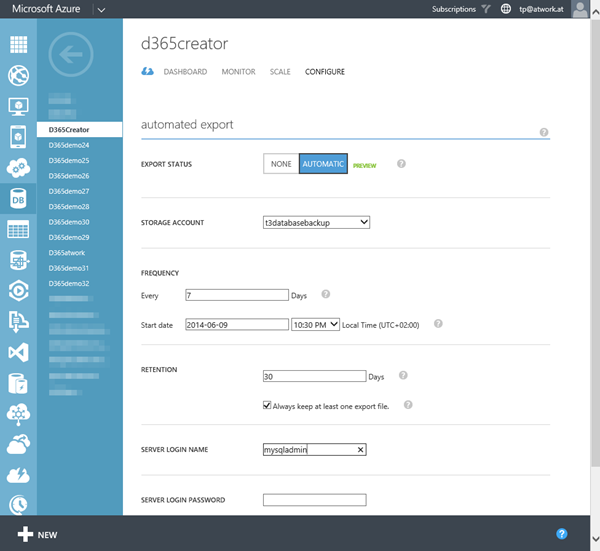Open Websites globe icon in sidebar
The width and height of the screenshot is (600, 551).
(18, 75)
